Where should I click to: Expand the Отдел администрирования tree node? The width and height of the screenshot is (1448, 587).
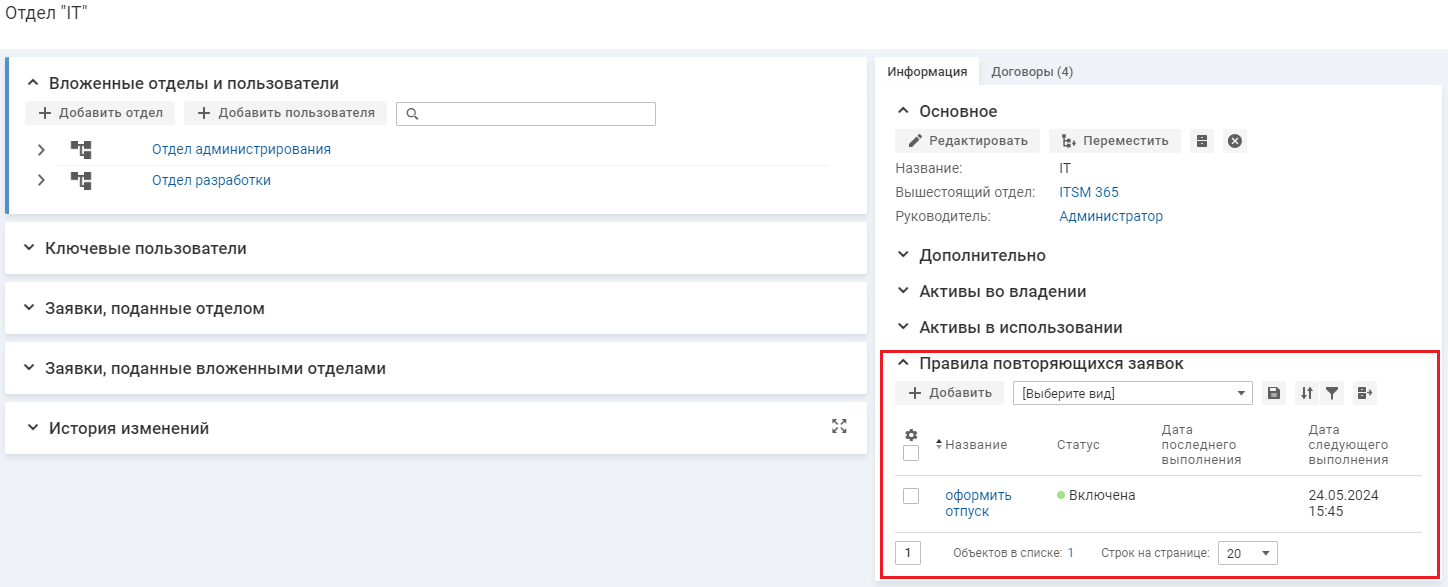[41, 150]
